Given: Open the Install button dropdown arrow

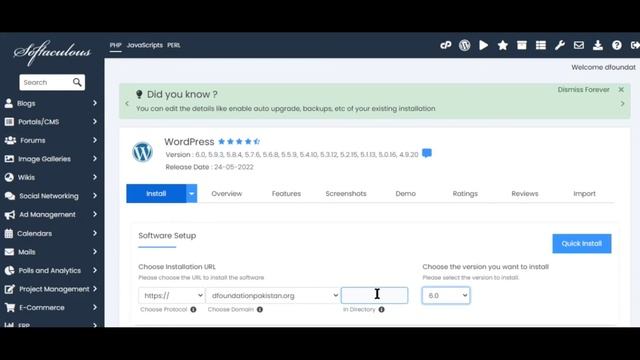Looking at the screenshot, I should pos(191,193).
